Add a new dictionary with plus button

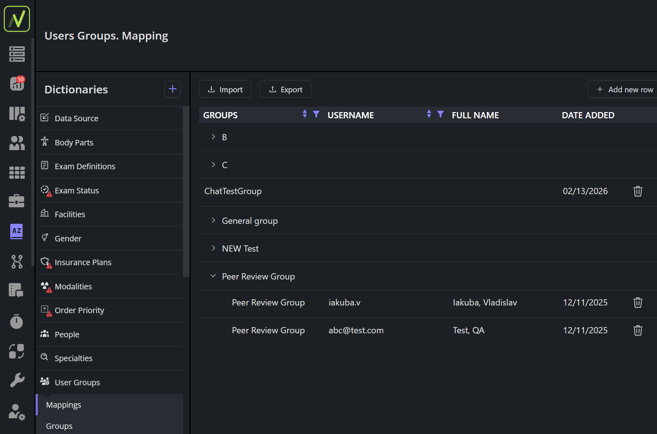click(172, 89)
